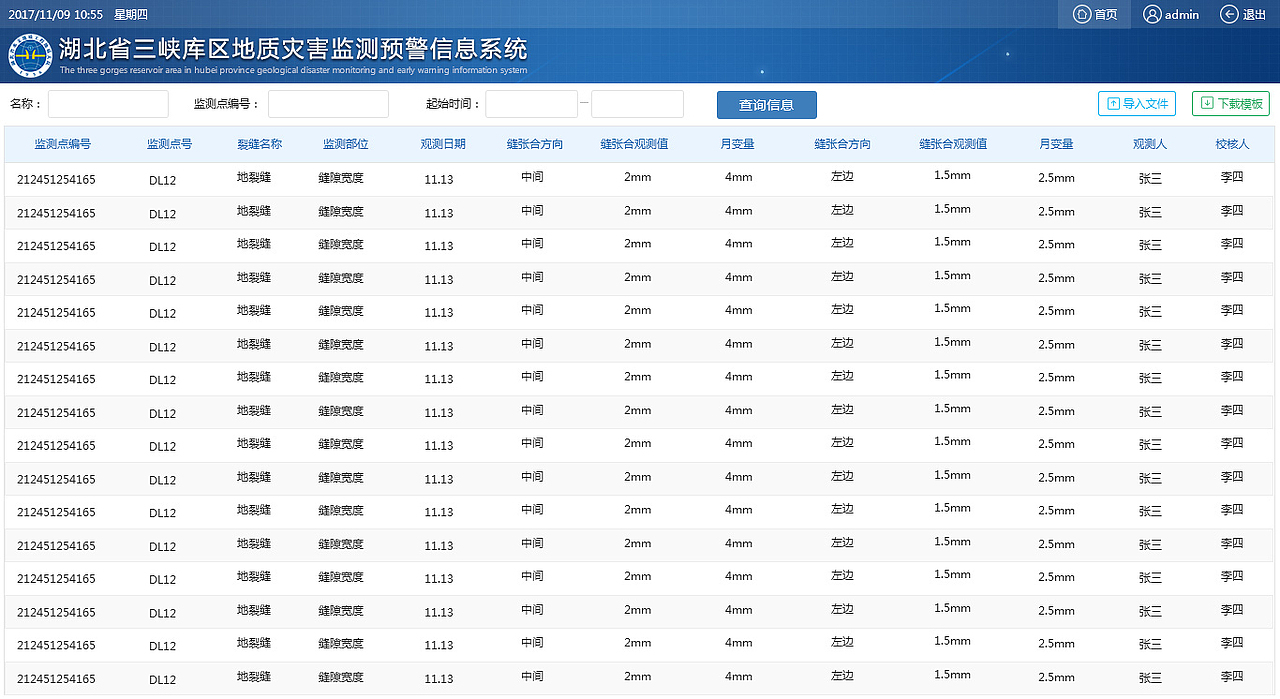Image resolution: width=1280 pixels, height=699 pixels.
Task: Click the 缝张合方向 header following the 月变量 column
Action: pos(843,144)
